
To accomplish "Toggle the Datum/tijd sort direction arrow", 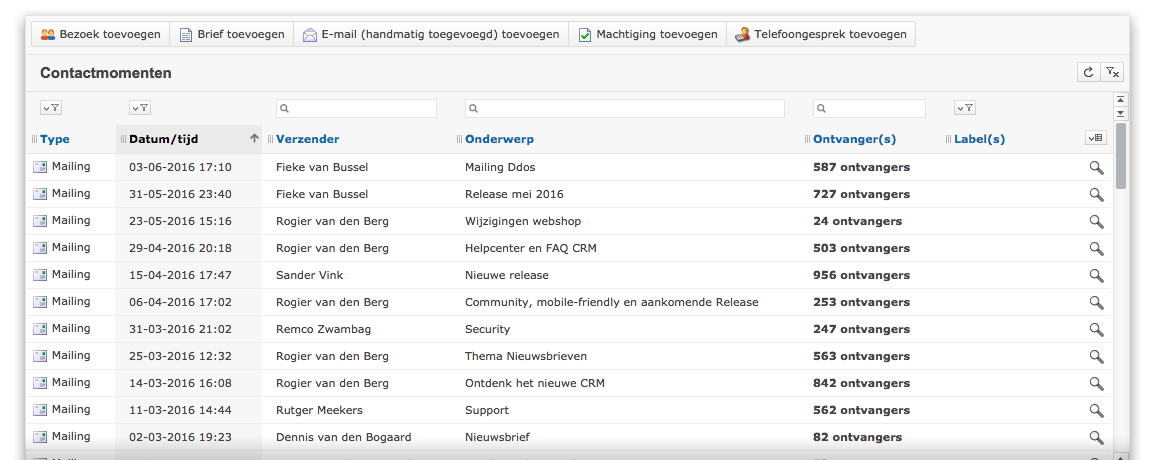I will tap(254, 138).
